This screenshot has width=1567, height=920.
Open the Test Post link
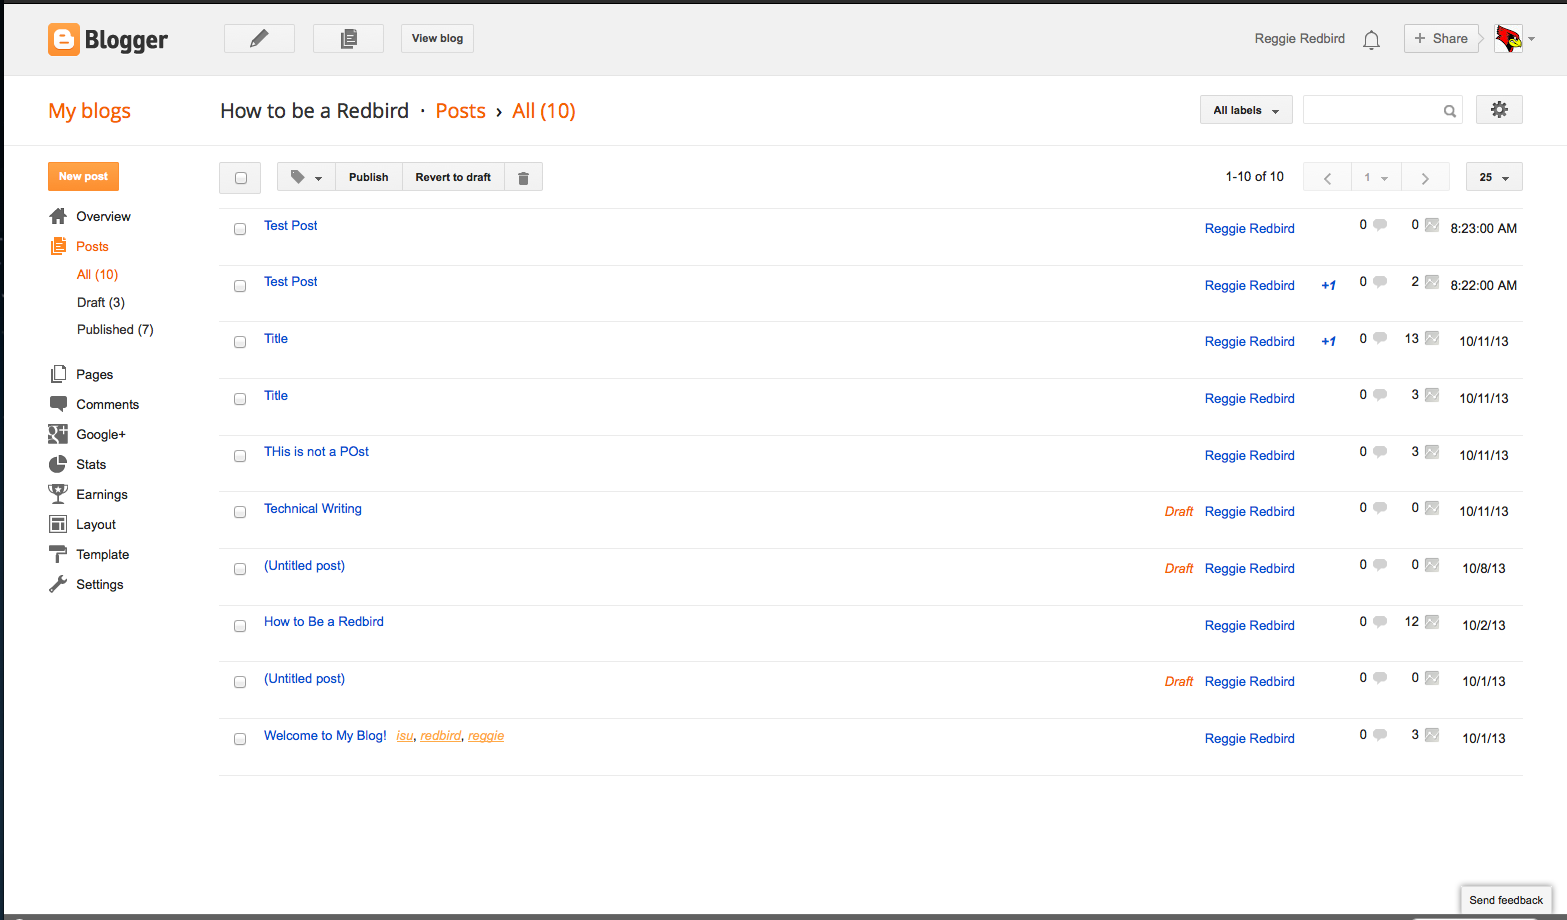pyautogui.click(x=290, y=225)
